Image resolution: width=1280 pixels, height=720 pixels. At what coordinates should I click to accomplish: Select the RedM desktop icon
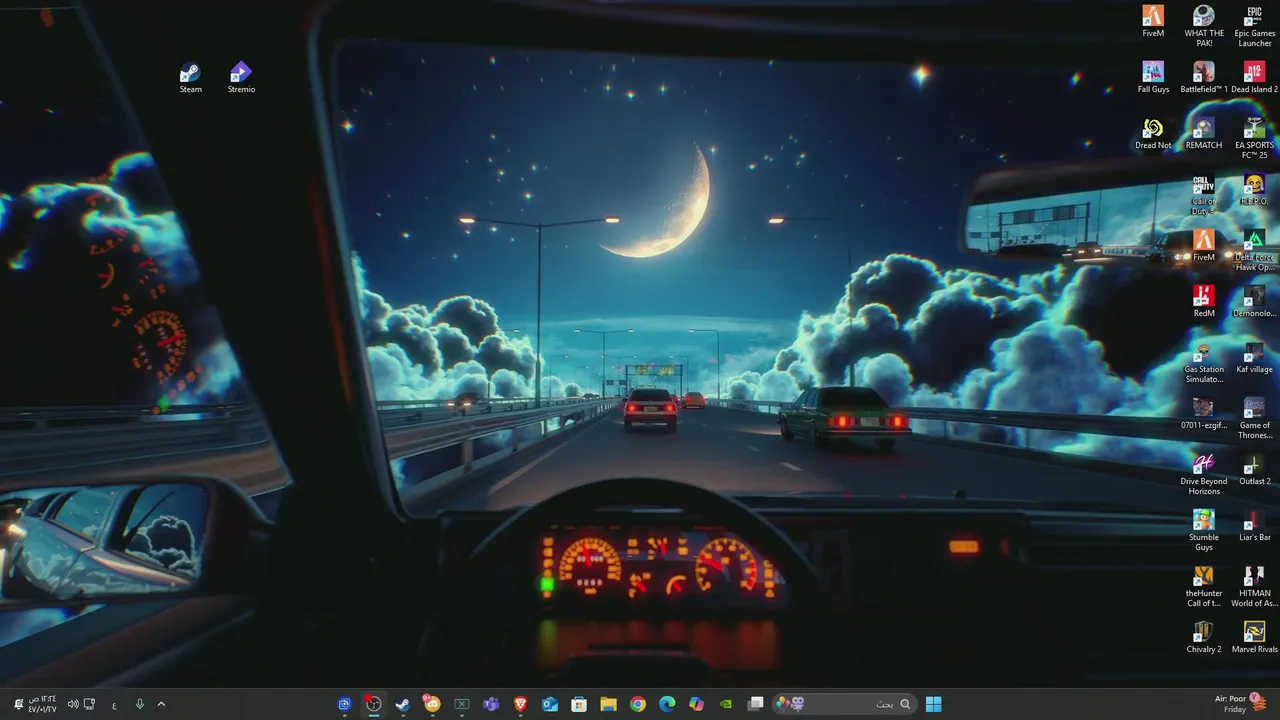point(1204,302)
